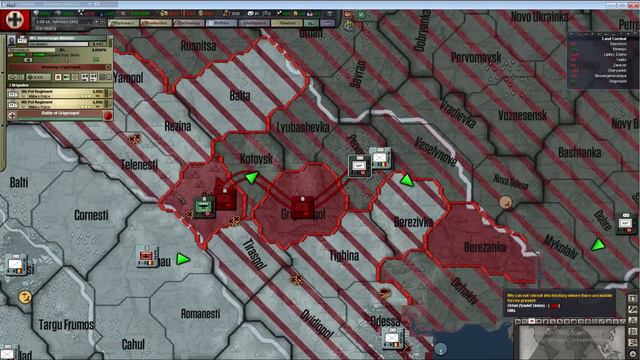The width and height of the screenshot is (640, 360).
Task: Click red round button beside Battle of Grigoriopol
Action: (108, 116)
